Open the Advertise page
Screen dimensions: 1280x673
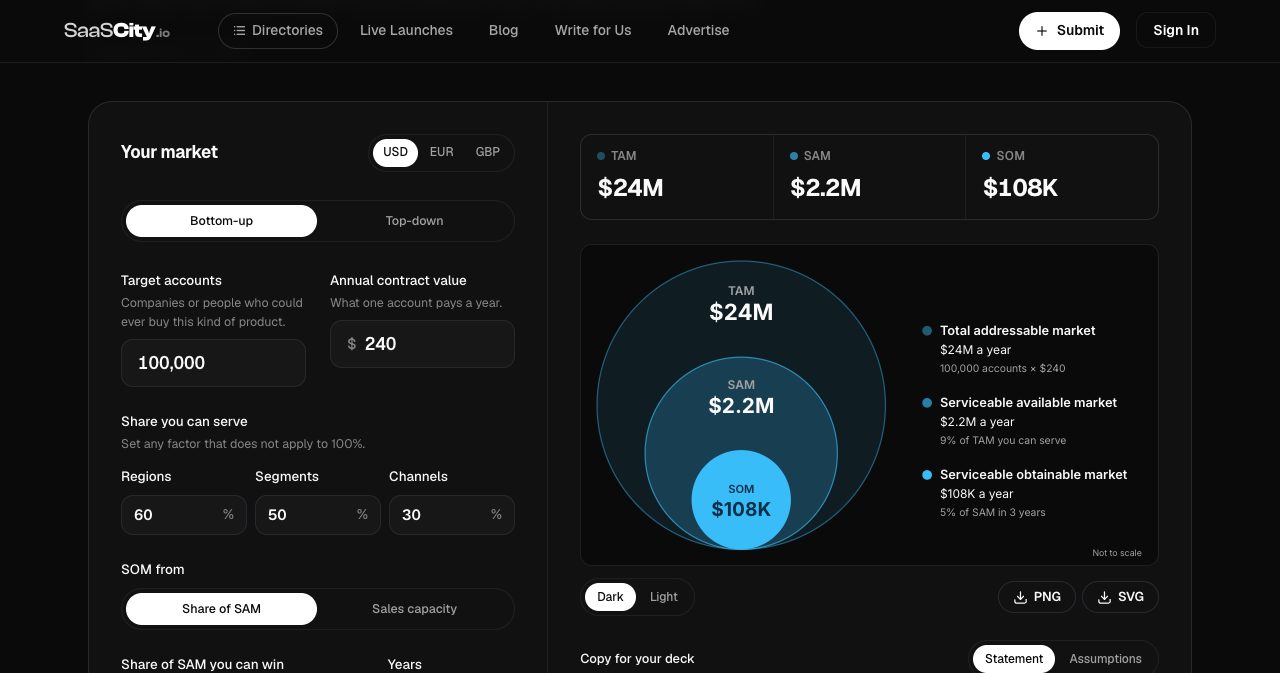coord(698,31)
